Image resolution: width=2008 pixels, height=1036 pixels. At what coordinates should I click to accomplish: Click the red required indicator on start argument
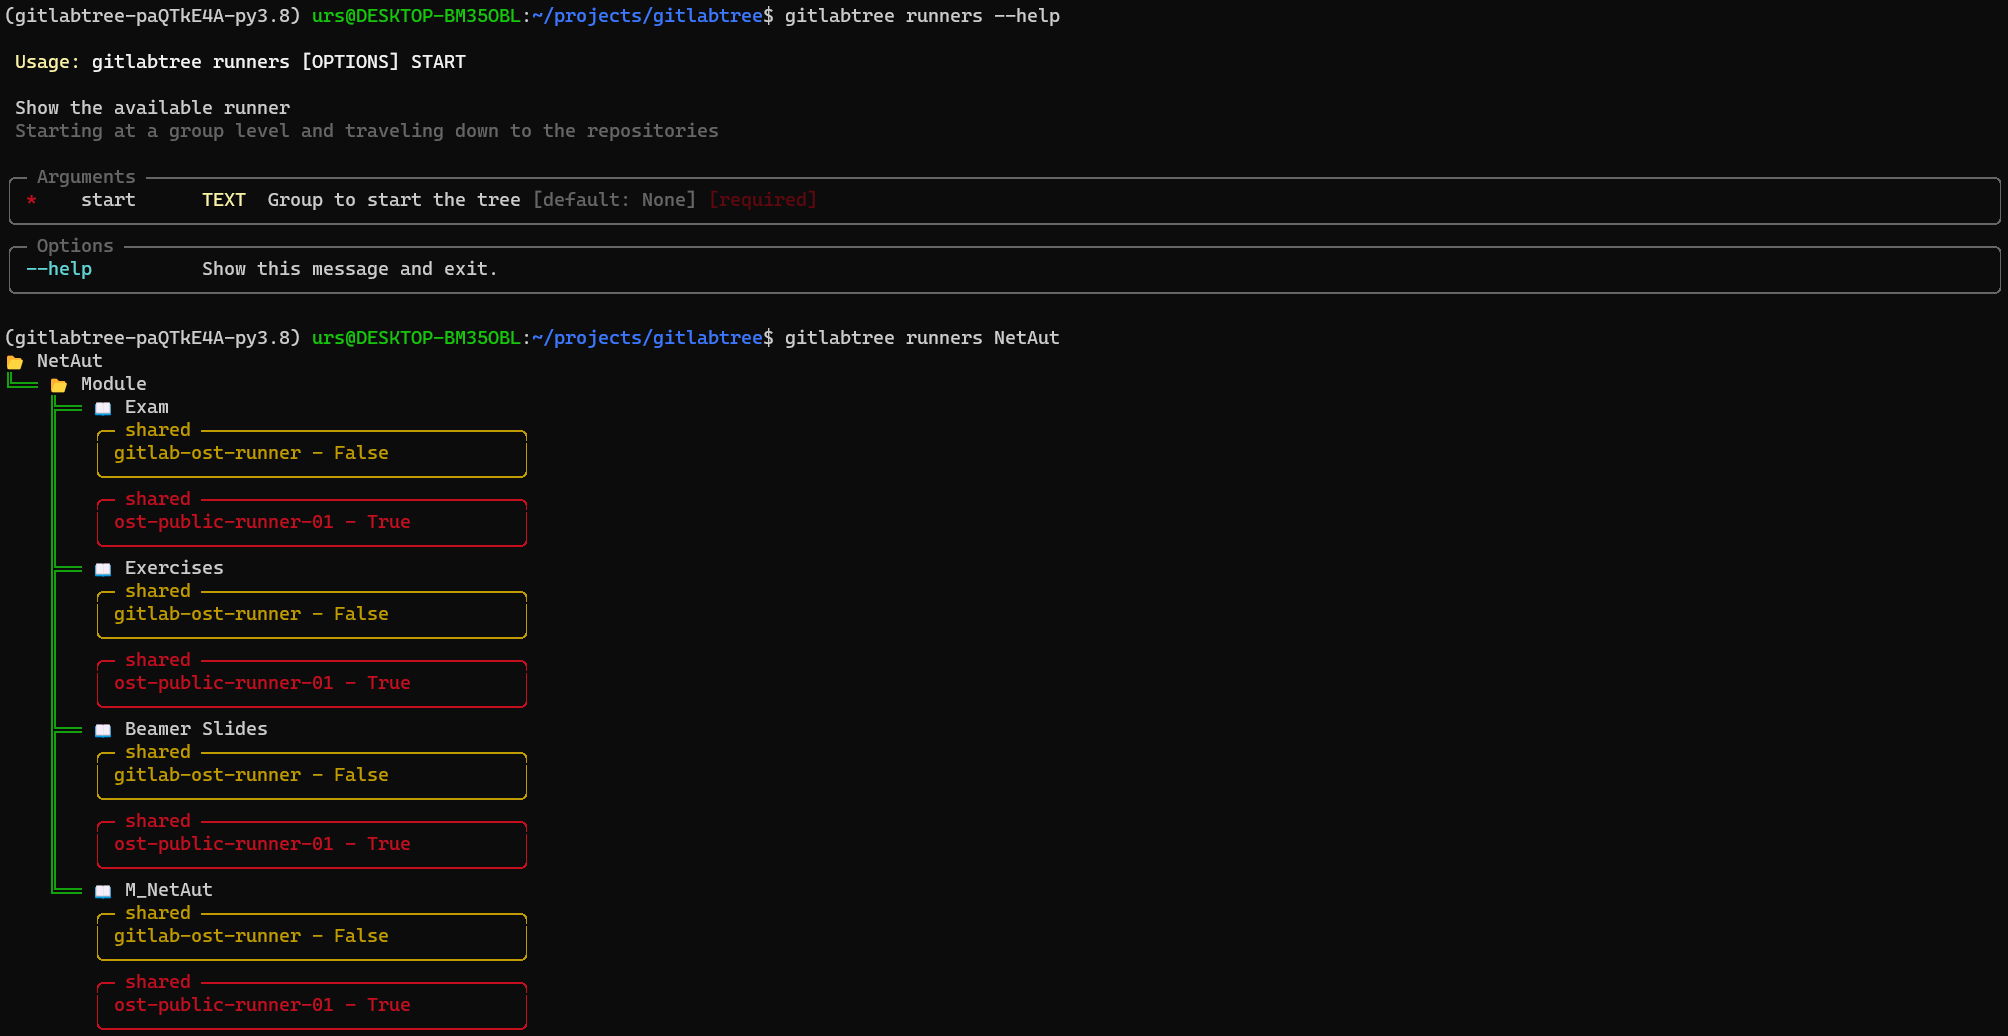[762, 200]
